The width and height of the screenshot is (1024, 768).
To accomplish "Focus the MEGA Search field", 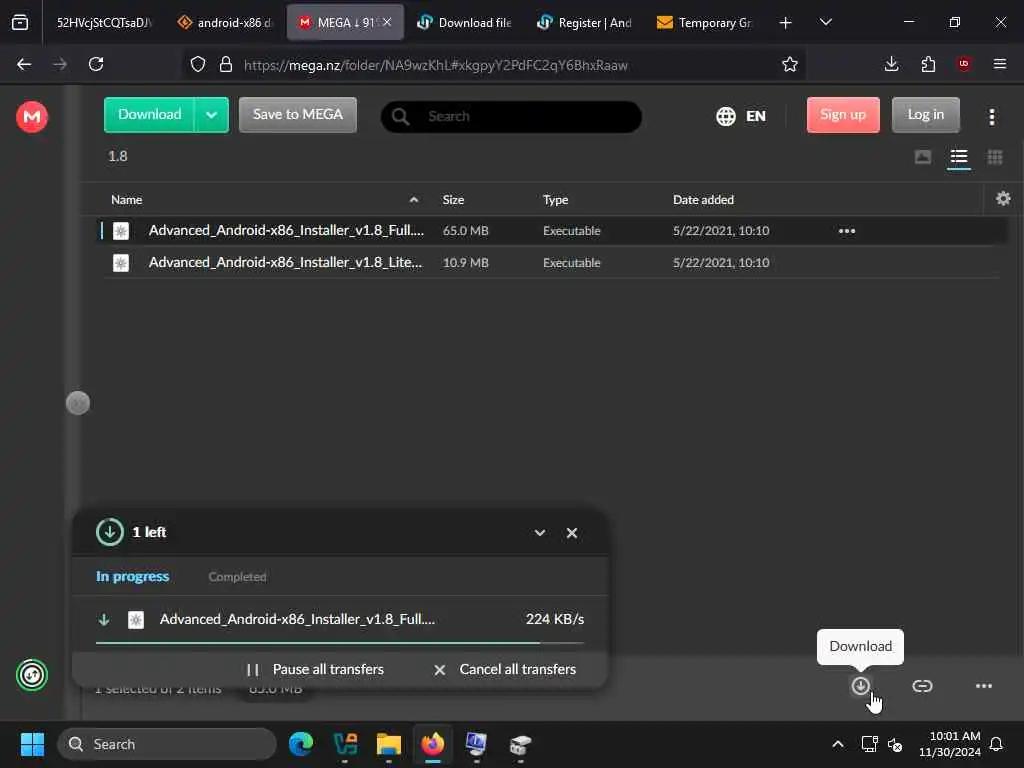I will click(x=511, y=116).
